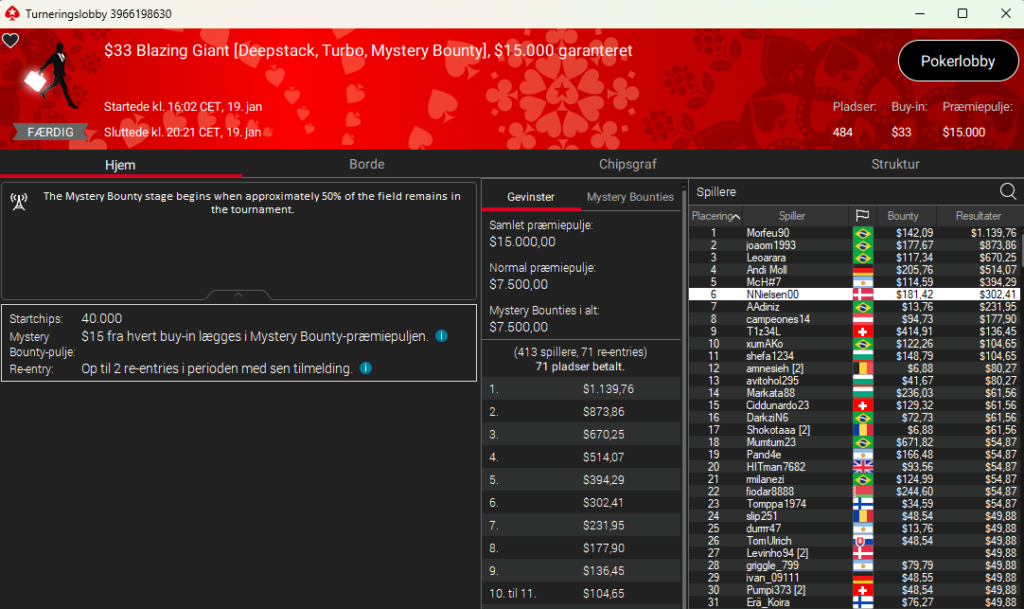Click the flag column header icon
The height and width of the screenshot is (609, 1024).
coord(861,216)
